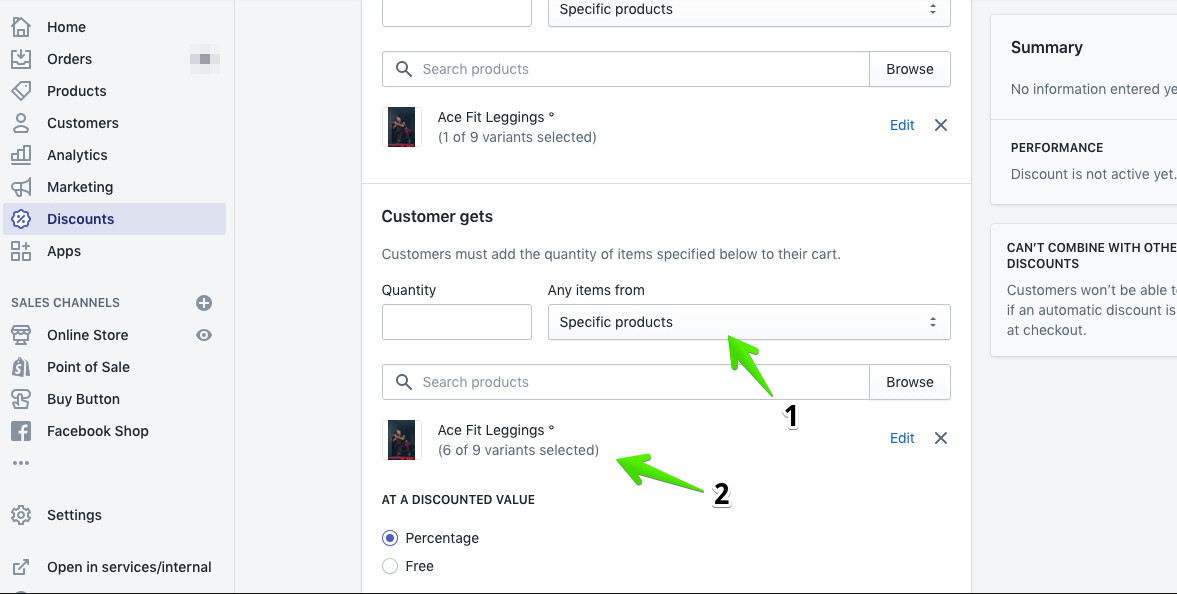Click the Customers person icon

coord(21,123)
